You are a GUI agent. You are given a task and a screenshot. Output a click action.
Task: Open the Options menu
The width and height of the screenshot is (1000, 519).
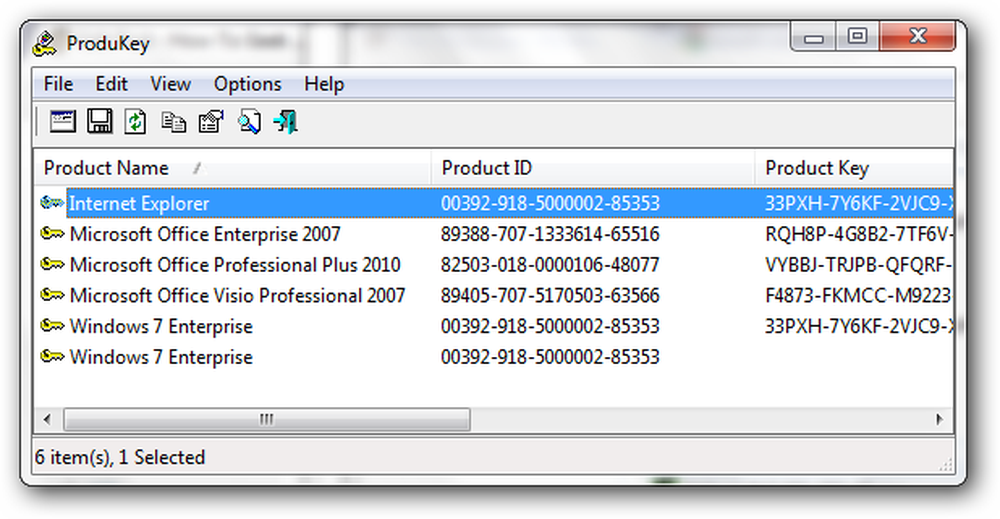pyautogui.click(x=247, y=84)
